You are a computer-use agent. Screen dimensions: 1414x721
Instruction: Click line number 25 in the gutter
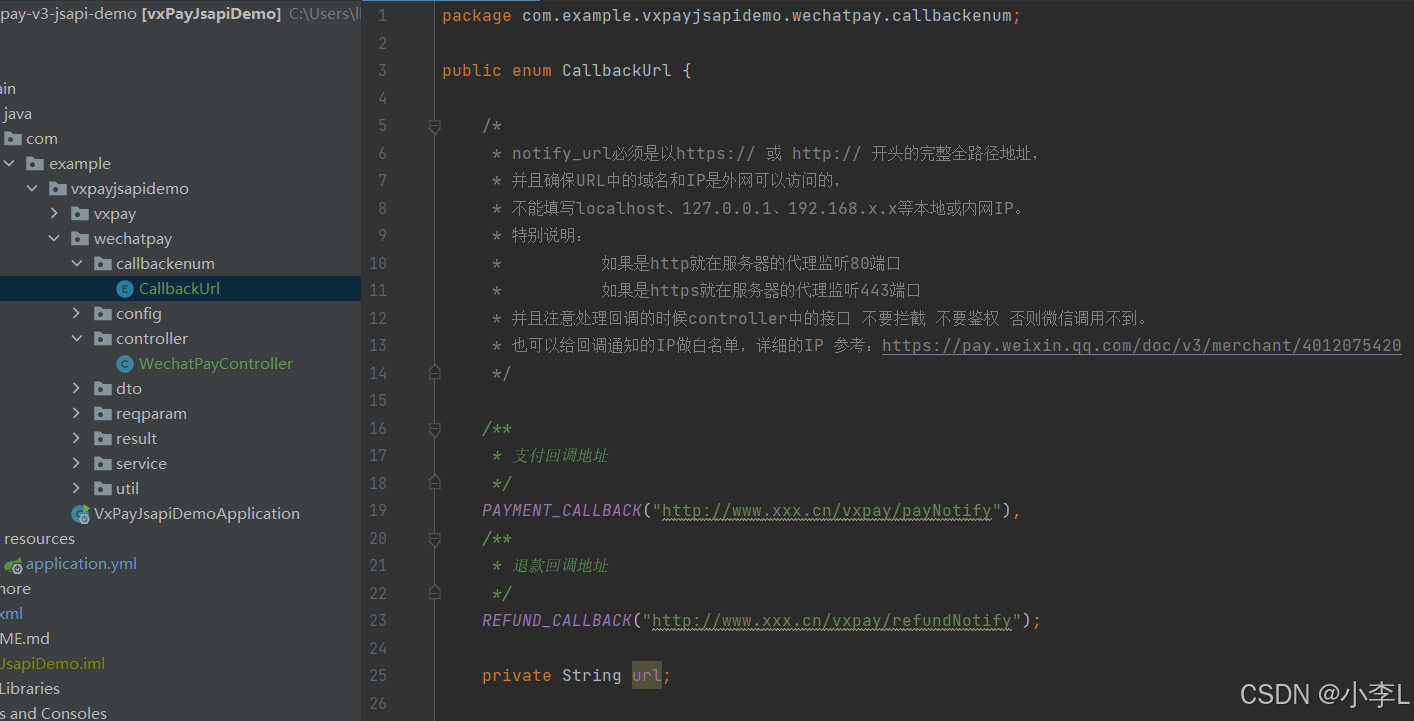378,675
